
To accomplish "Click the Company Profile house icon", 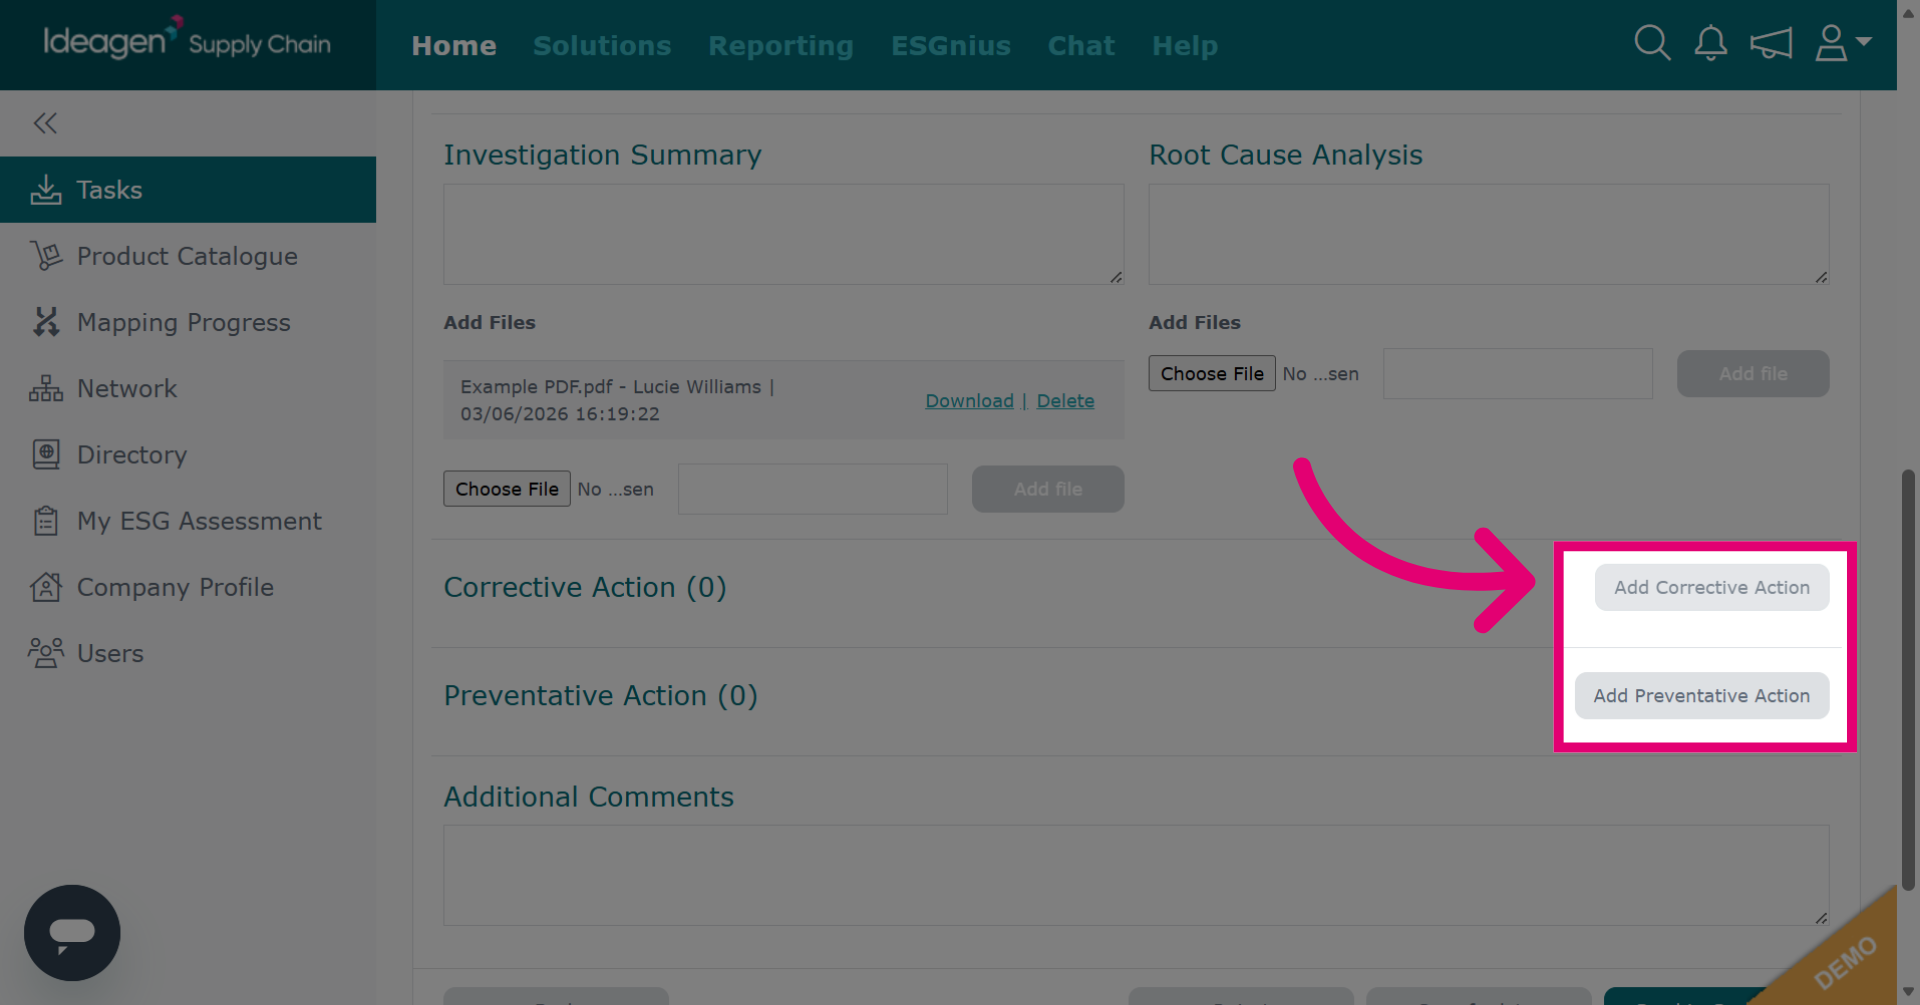I will 46,587.
